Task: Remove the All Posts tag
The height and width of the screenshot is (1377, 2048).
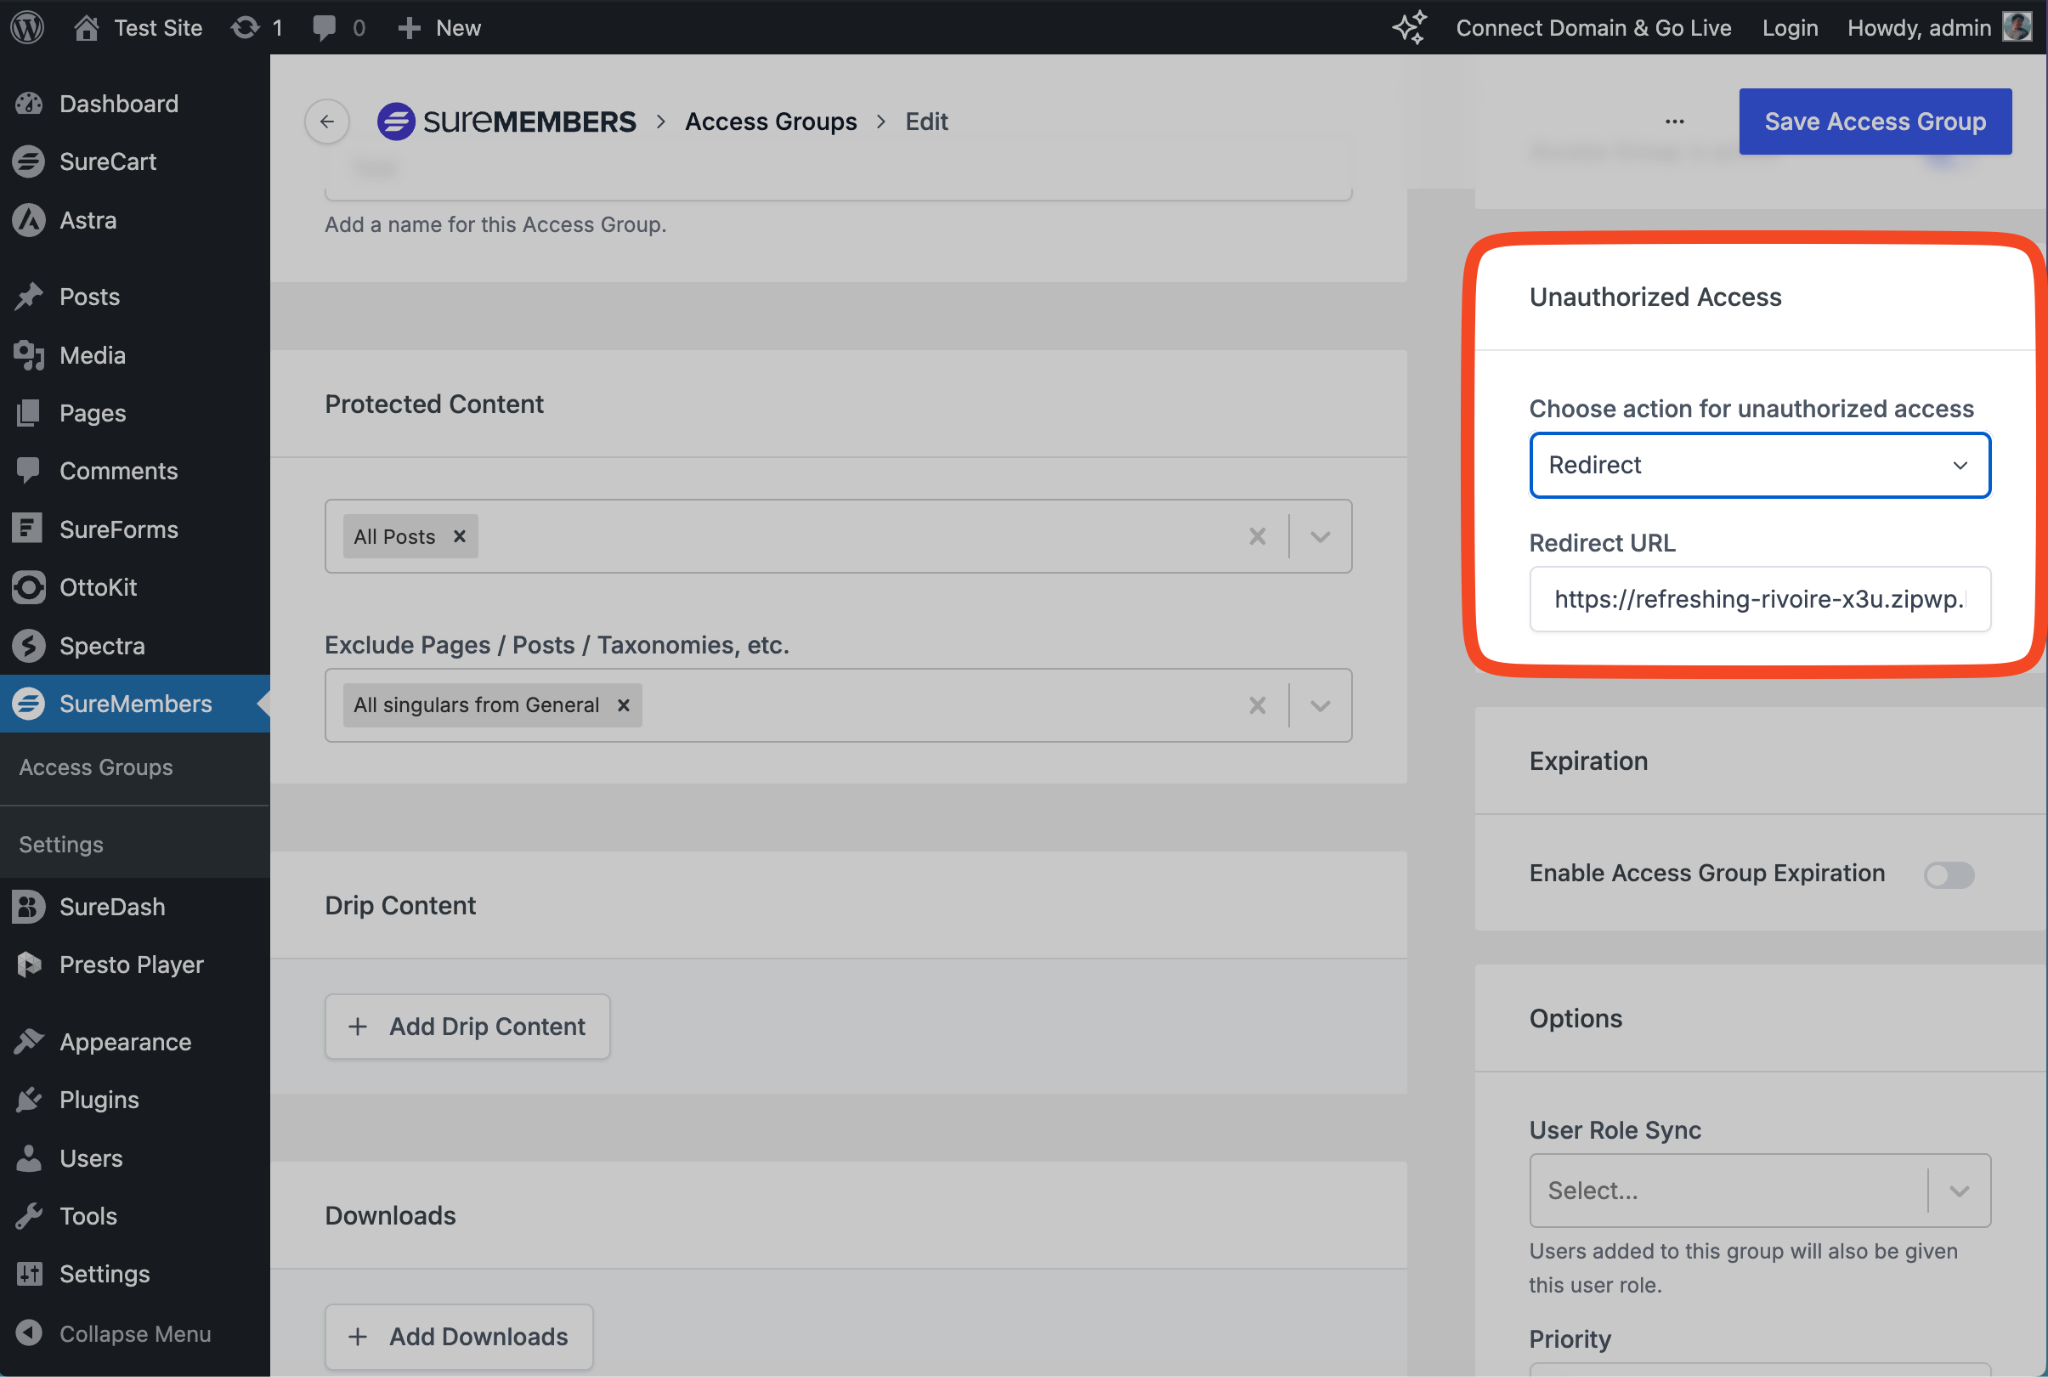Action: [460, 536]
